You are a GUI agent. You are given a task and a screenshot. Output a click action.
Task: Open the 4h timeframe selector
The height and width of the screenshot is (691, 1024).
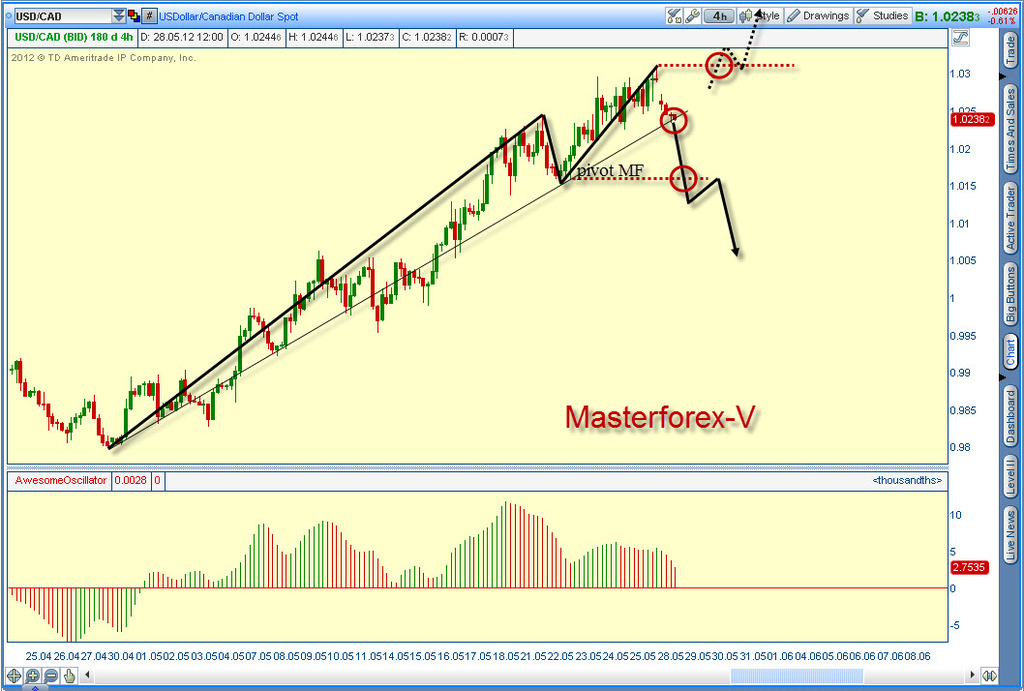click(x=719, y=16)
